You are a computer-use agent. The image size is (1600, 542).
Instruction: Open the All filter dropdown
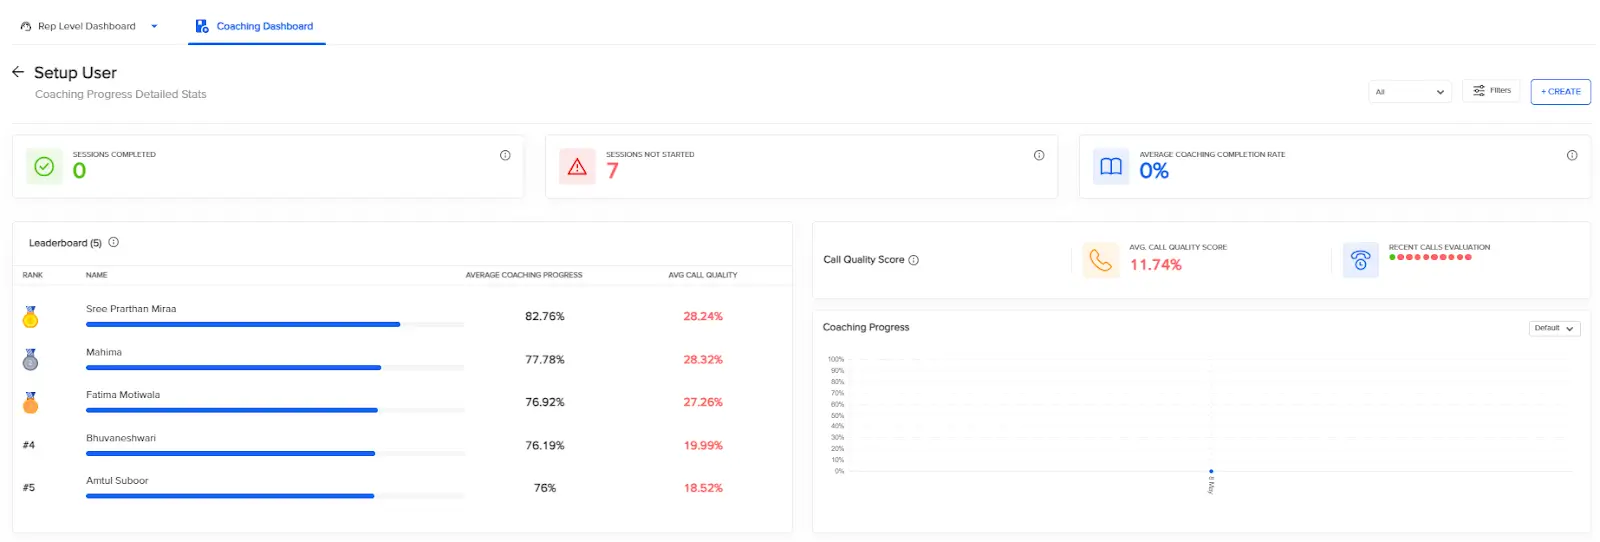pyautogui.click(x=1410, y=92)
